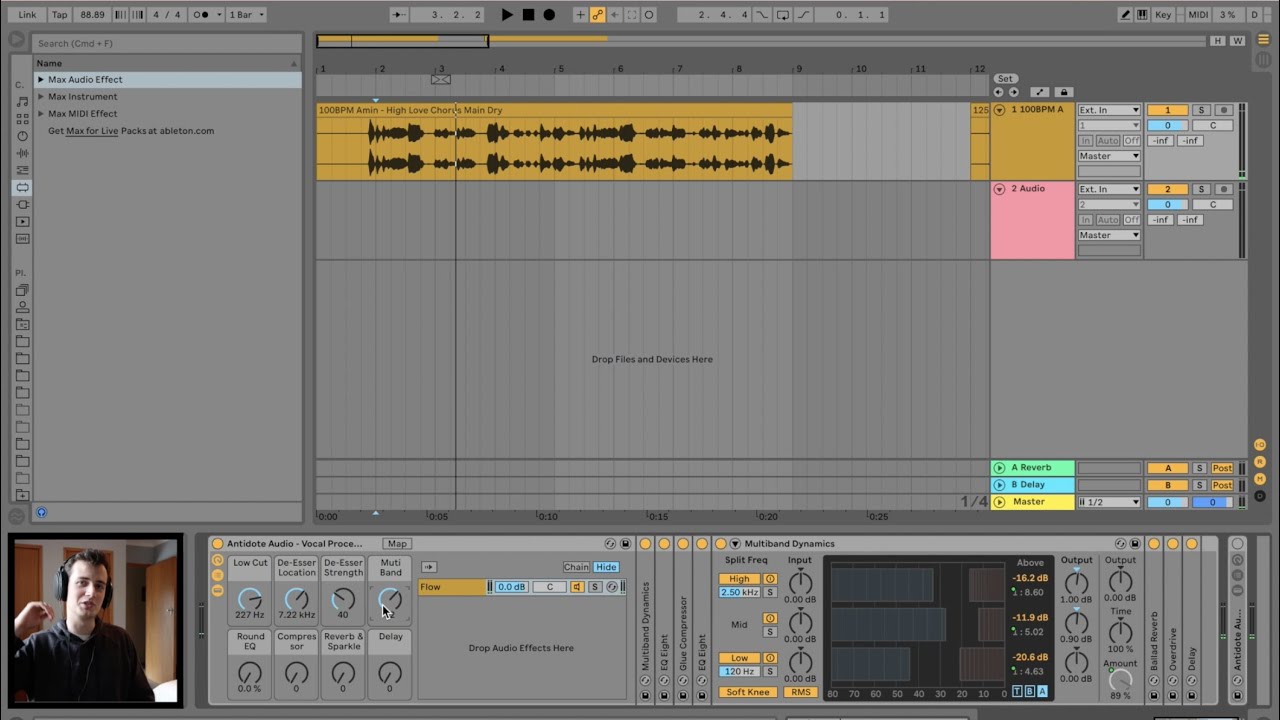The height and width of the screenshot is (720, 1280).
Task: Solo the 1 100BPM A track
Action: 1201,110
